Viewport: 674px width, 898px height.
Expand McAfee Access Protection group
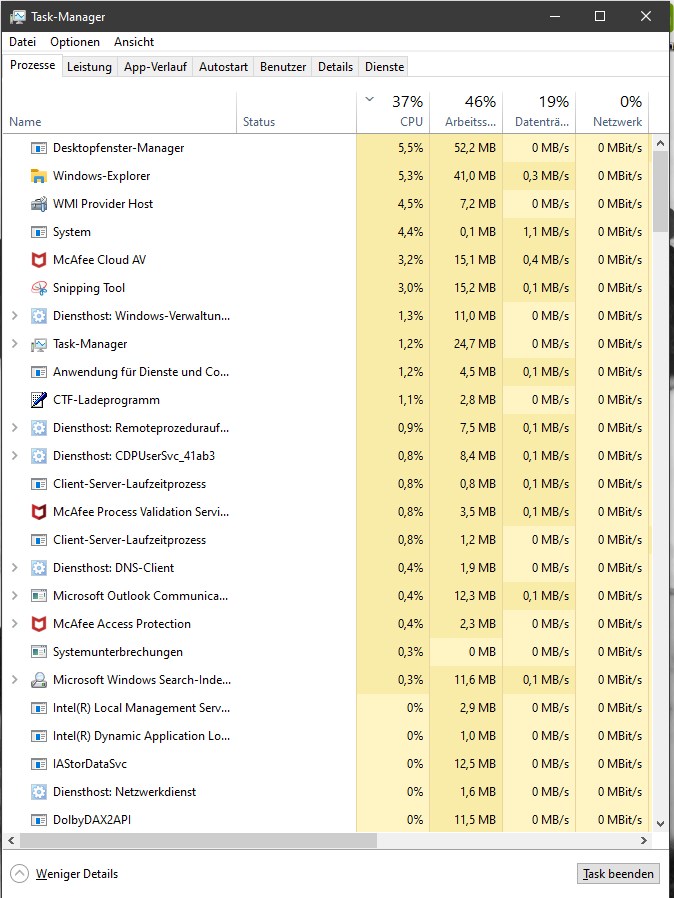(x=15, y=624)
